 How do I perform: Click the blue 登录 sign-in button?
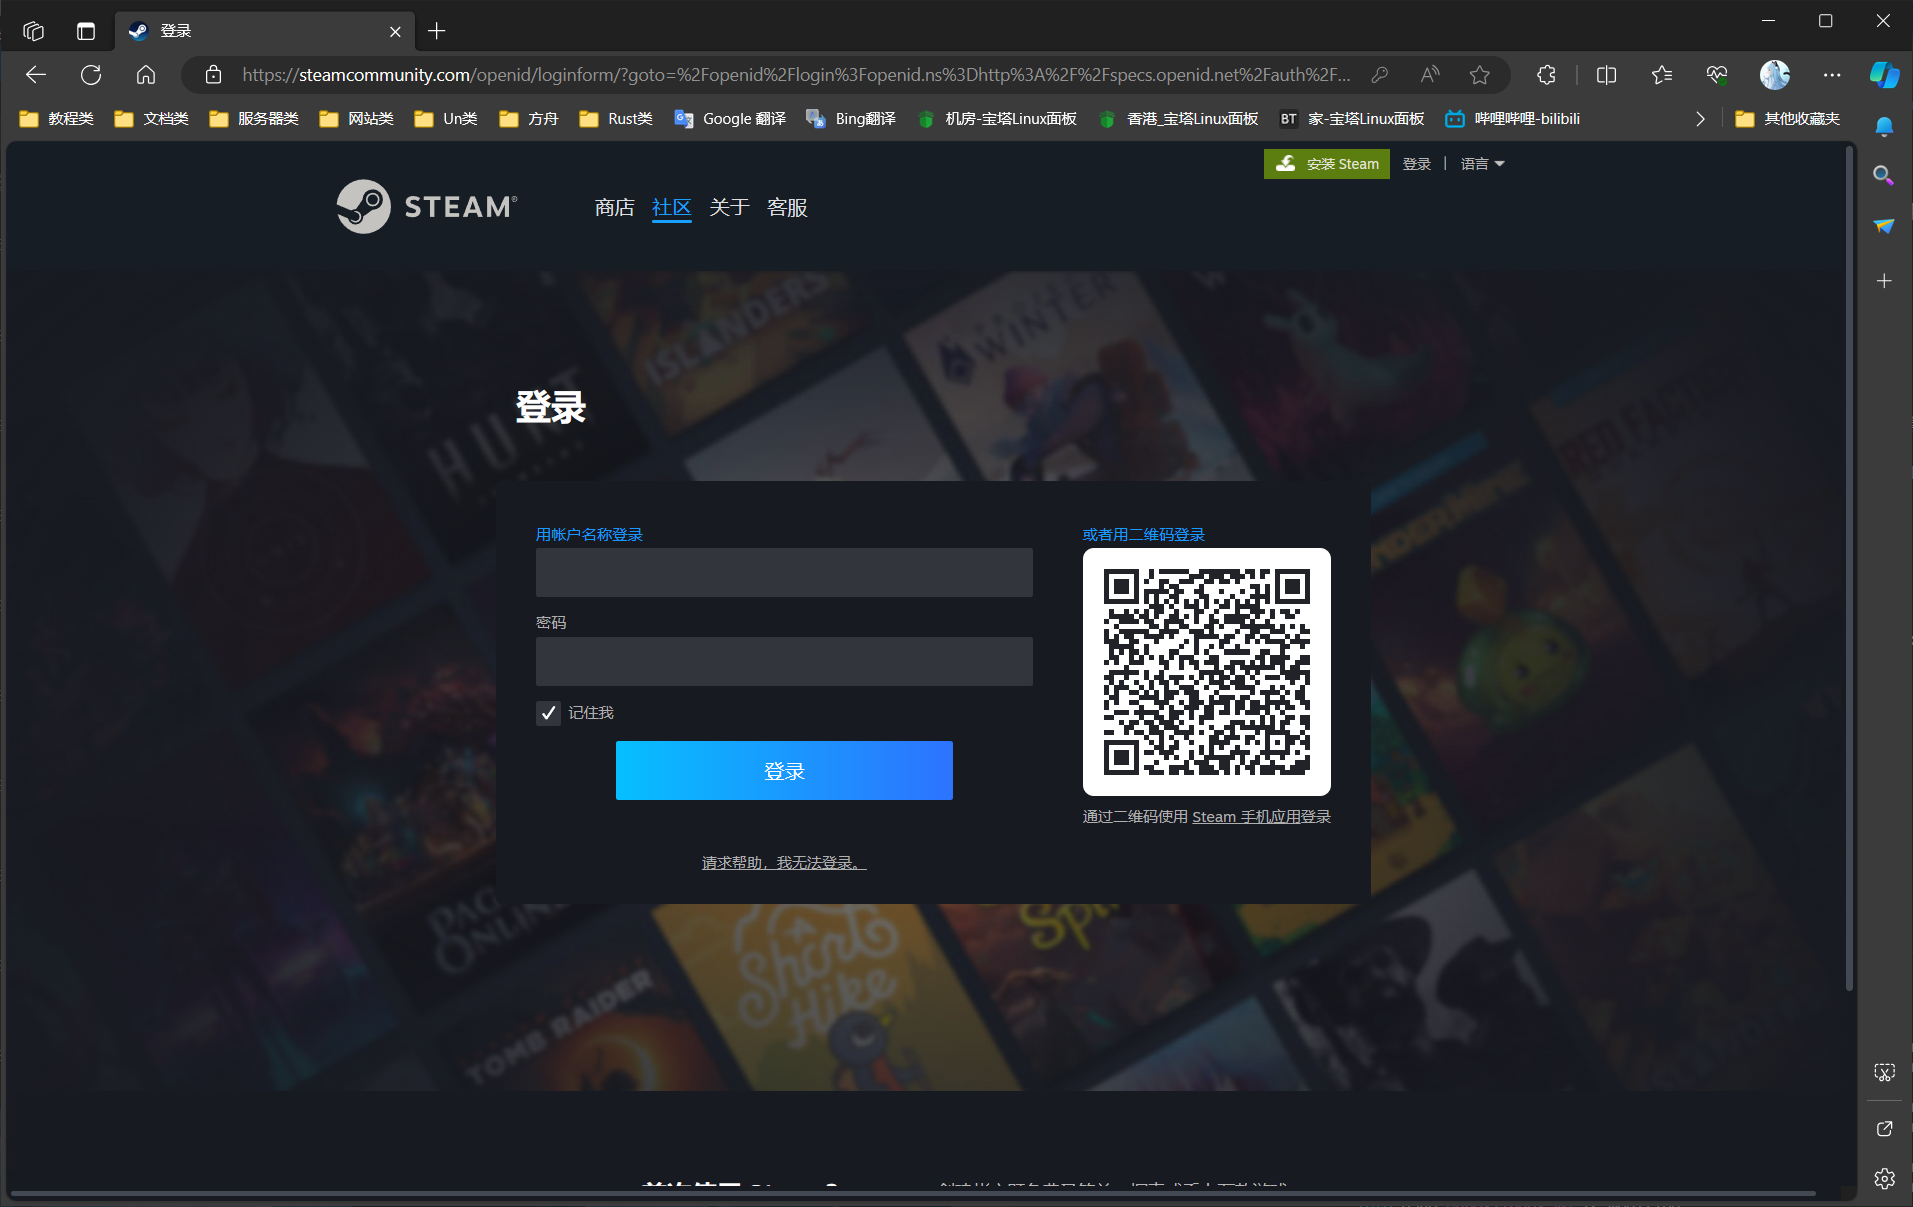(x=784, y=771)
